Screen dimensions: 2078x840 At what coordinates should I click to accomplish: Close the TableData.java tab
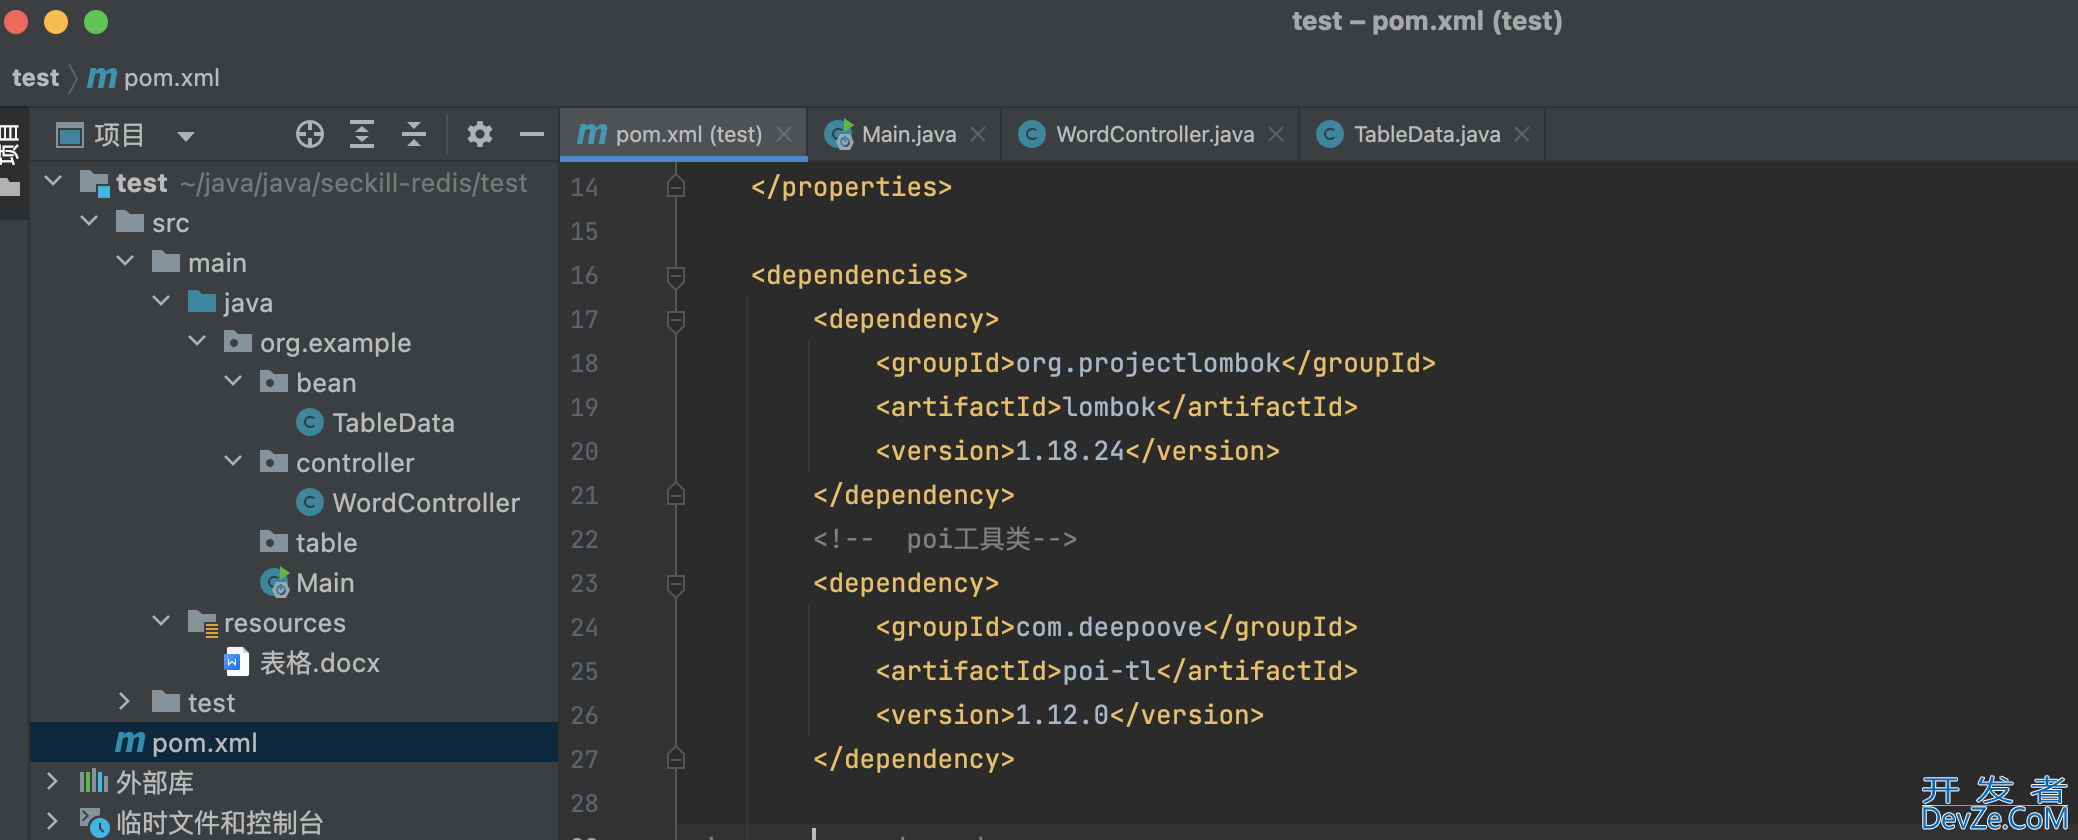pos(1522,134)
